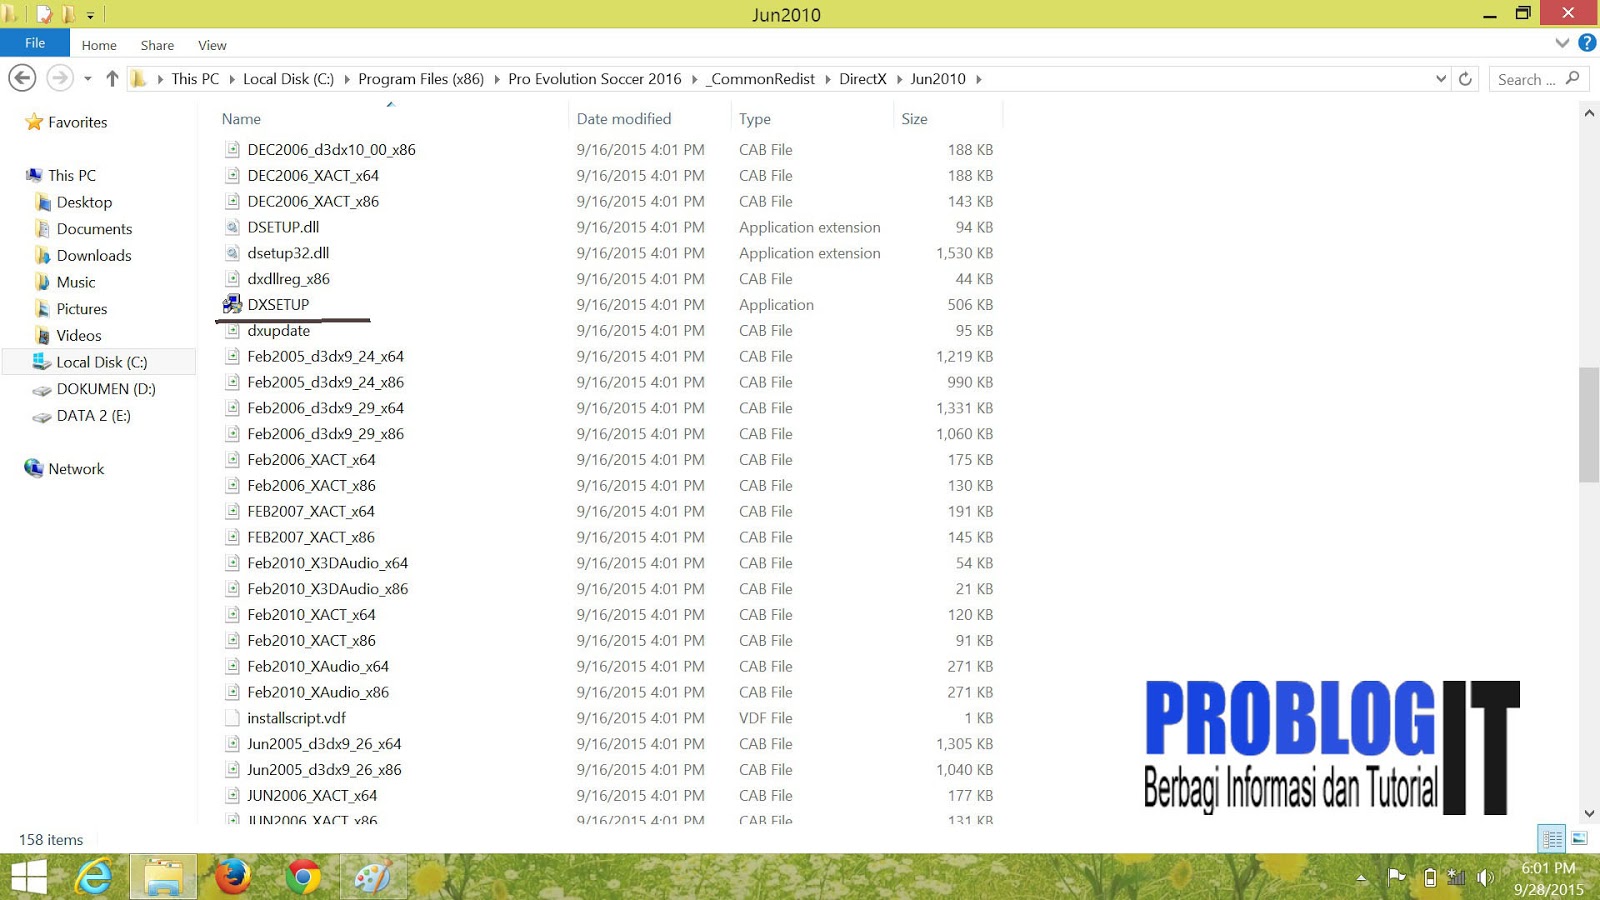Refresh the folder with the address bar refresh icon
1600x900 pixels.
(x=1465, y=79)
